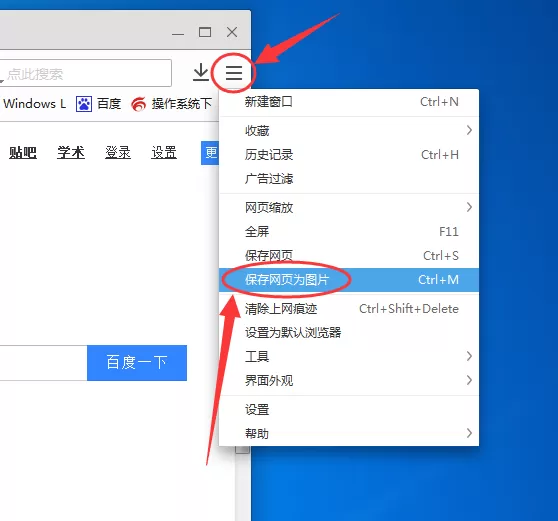Choose 全屏 from the menu
Image resolution: width=558 pixels, height=521 pixels.
[349, 231]
